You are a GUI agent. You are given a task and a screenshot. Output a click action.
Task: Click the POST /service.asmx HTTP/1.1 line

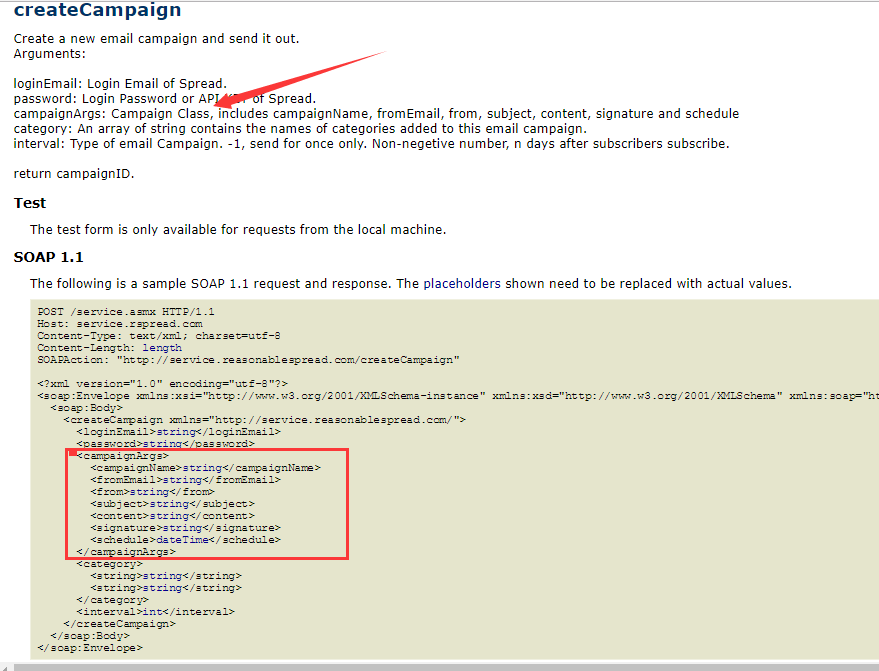pyautogui.click(x=126, y=312)
